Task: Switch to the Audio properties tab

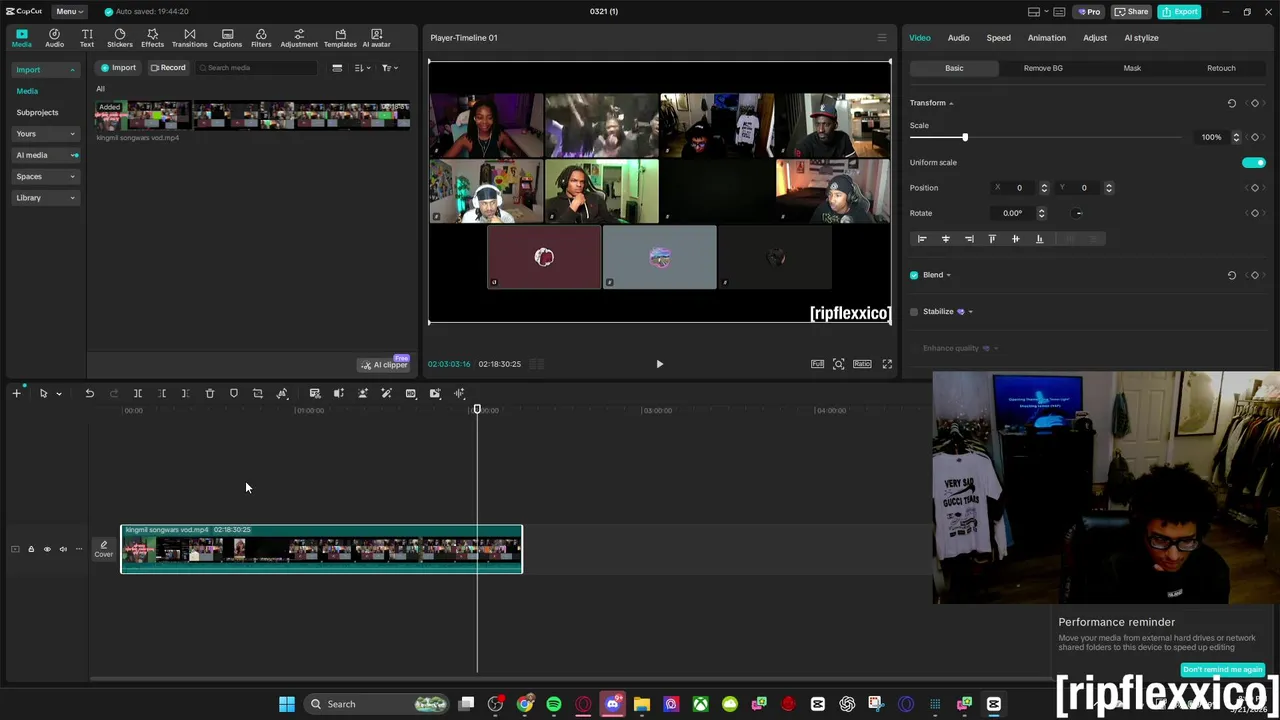Action: tap(958, 38)
